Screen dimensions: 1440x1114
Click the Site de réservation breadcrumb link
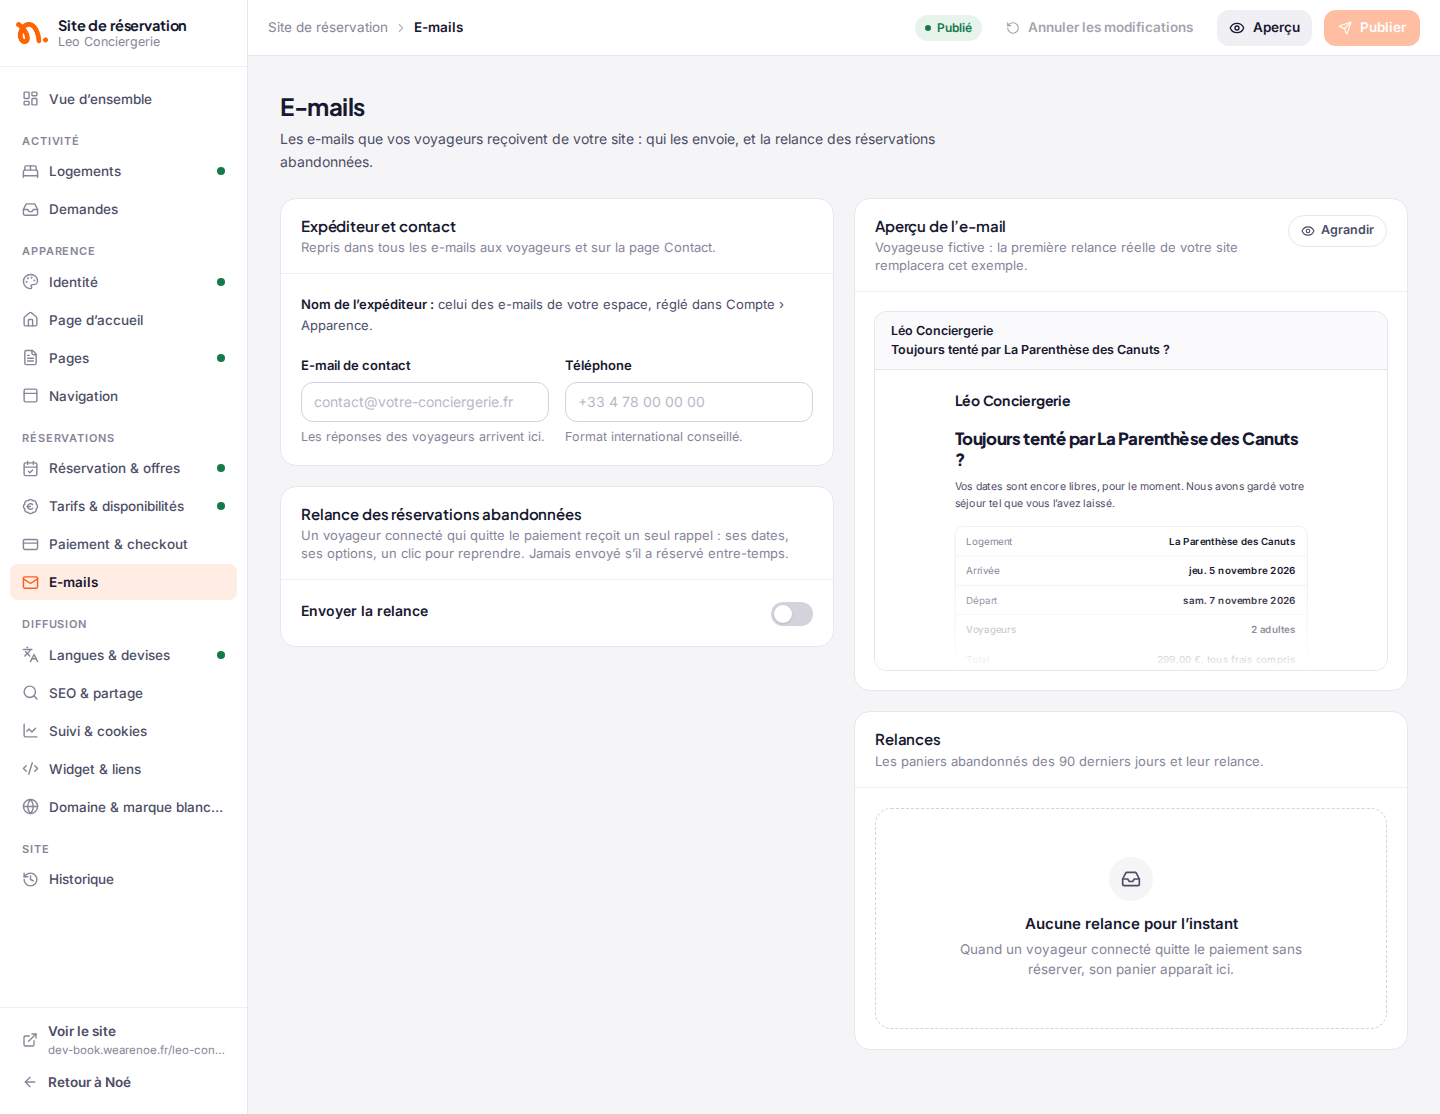[328, 27]
